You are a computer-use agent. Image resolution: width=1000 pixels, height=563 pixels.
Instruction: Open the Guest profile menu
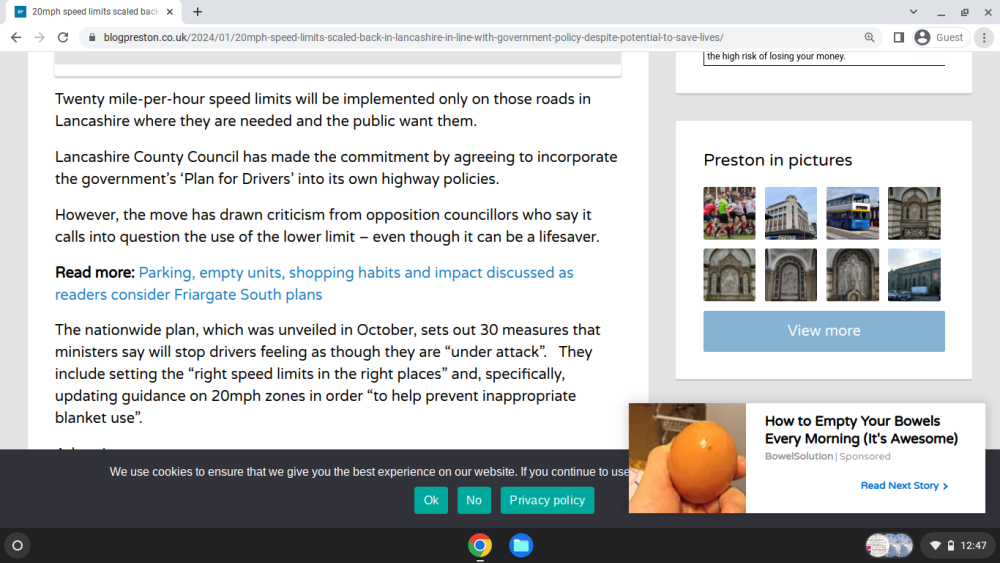939,38
